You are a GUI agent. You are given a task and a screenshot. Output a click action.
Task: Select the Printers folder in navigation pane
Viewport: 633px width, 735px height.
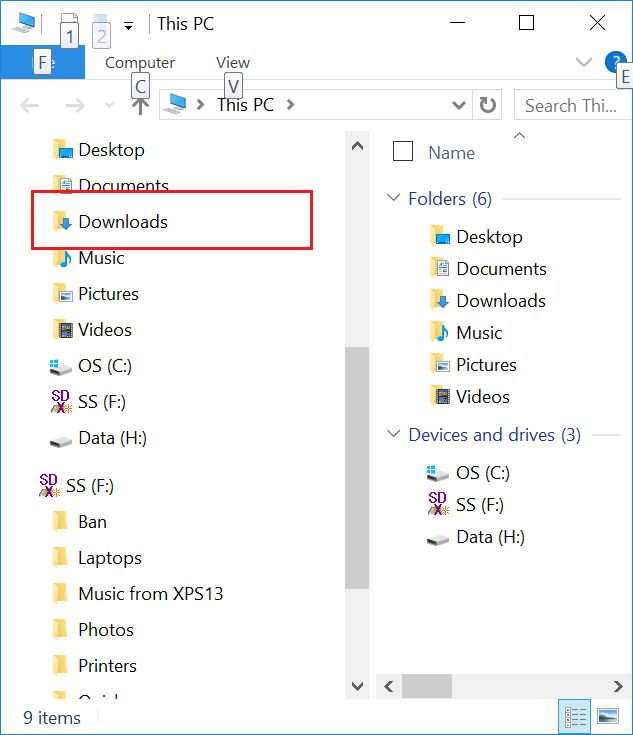[x=95, y=666]
